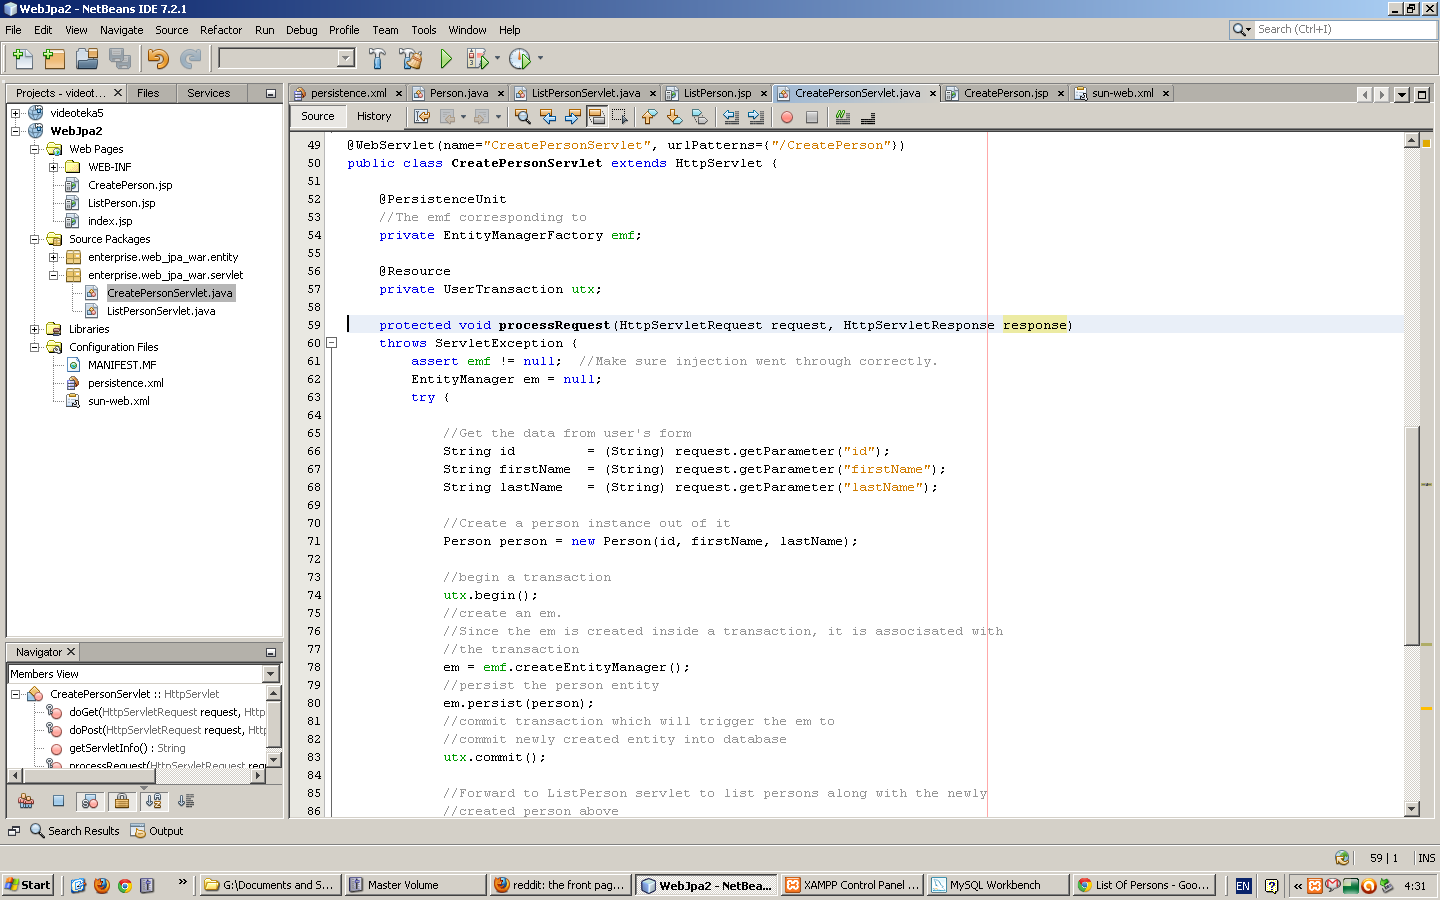The height and width of the screenshot is (900, 1440).
Task: Toggle Rectangular Selection mode
Action: click(x=621, y=117)
